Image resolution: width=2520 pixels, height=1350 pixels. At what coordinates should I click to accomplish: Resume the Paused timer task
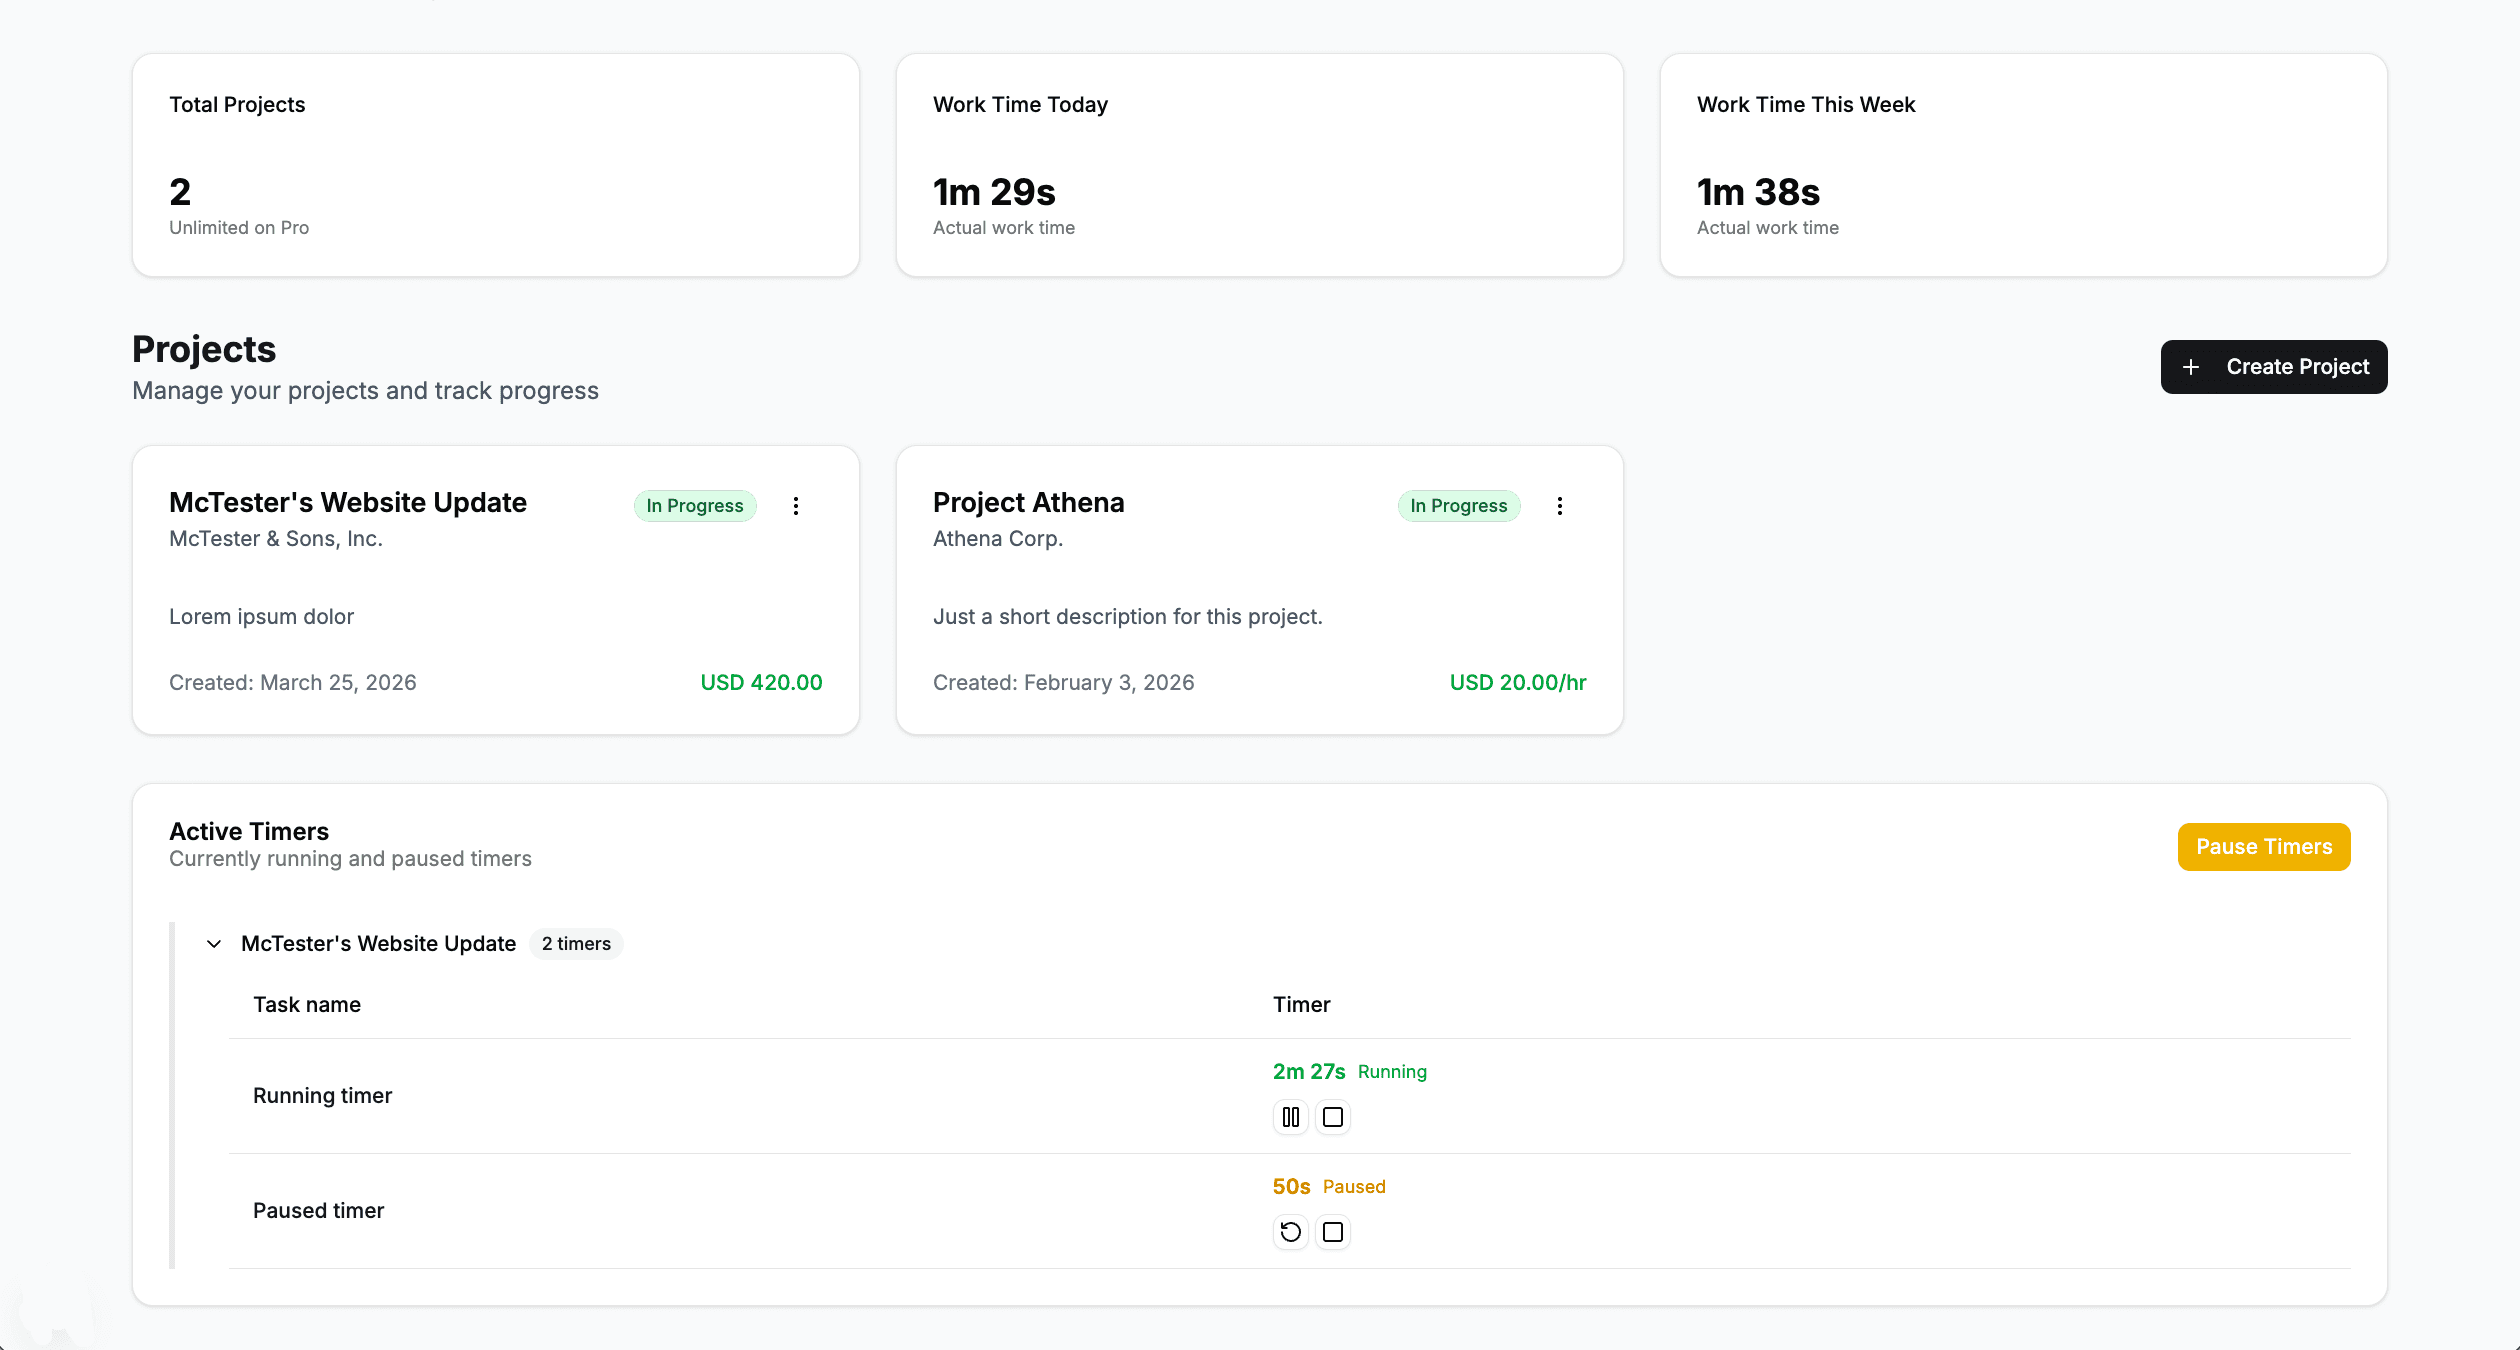coord(1291,1232)
